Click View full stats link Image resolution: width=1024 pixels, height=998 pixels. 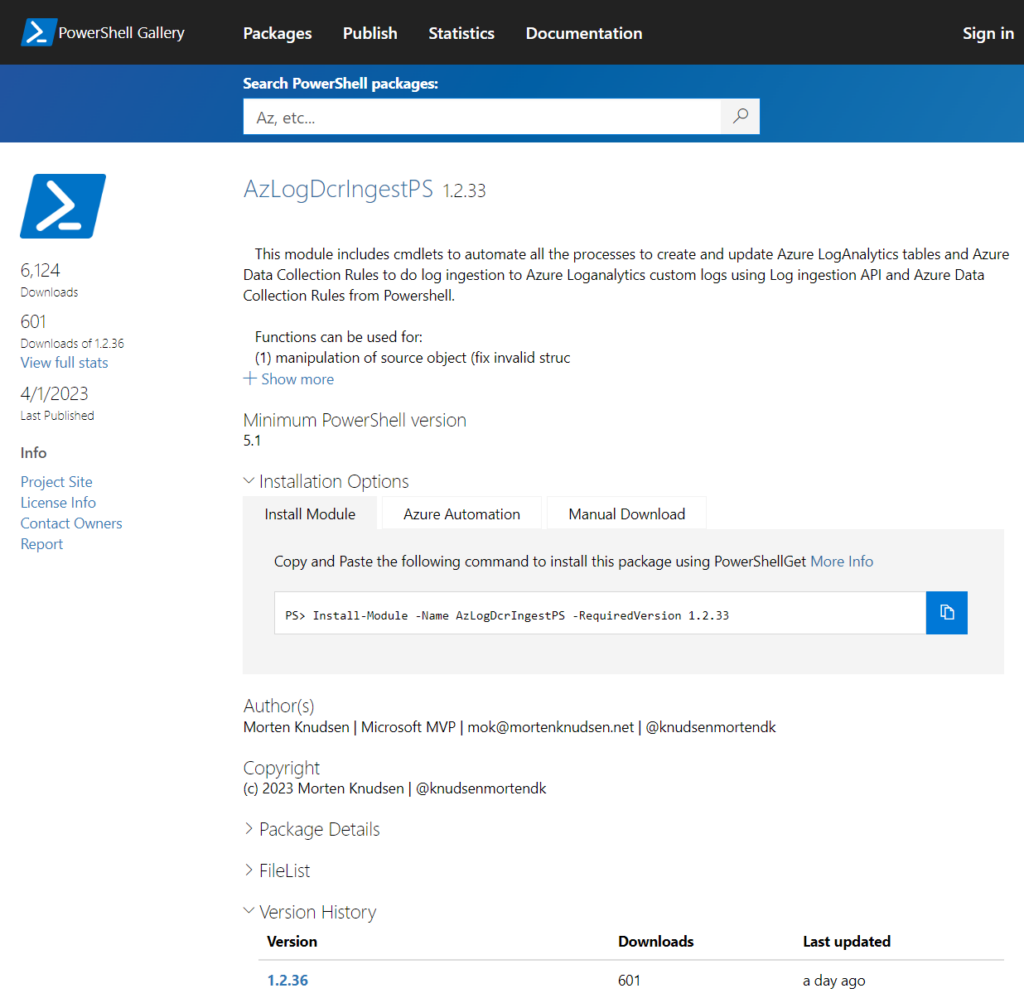64,362
